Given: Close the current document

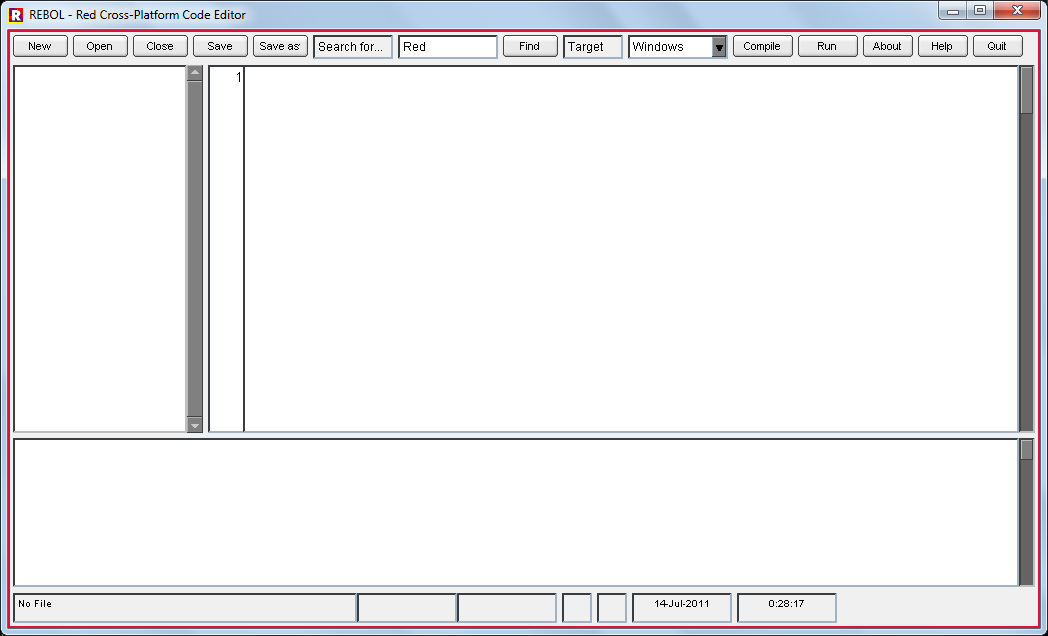Looking at the screenshot, I should [x=160, y=46].
